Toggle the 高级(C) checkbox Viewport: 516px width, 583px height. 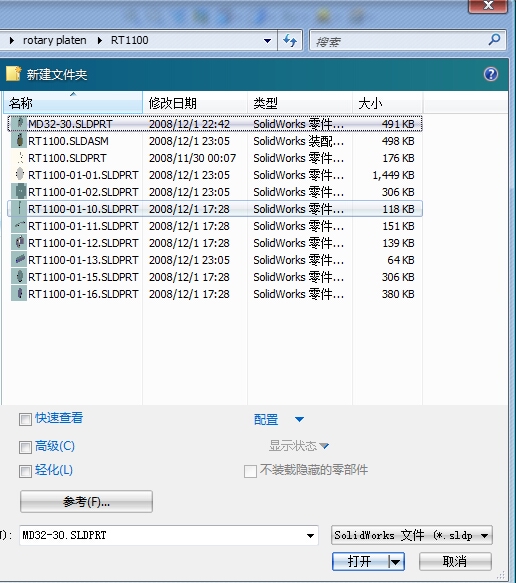pos(25,447)
